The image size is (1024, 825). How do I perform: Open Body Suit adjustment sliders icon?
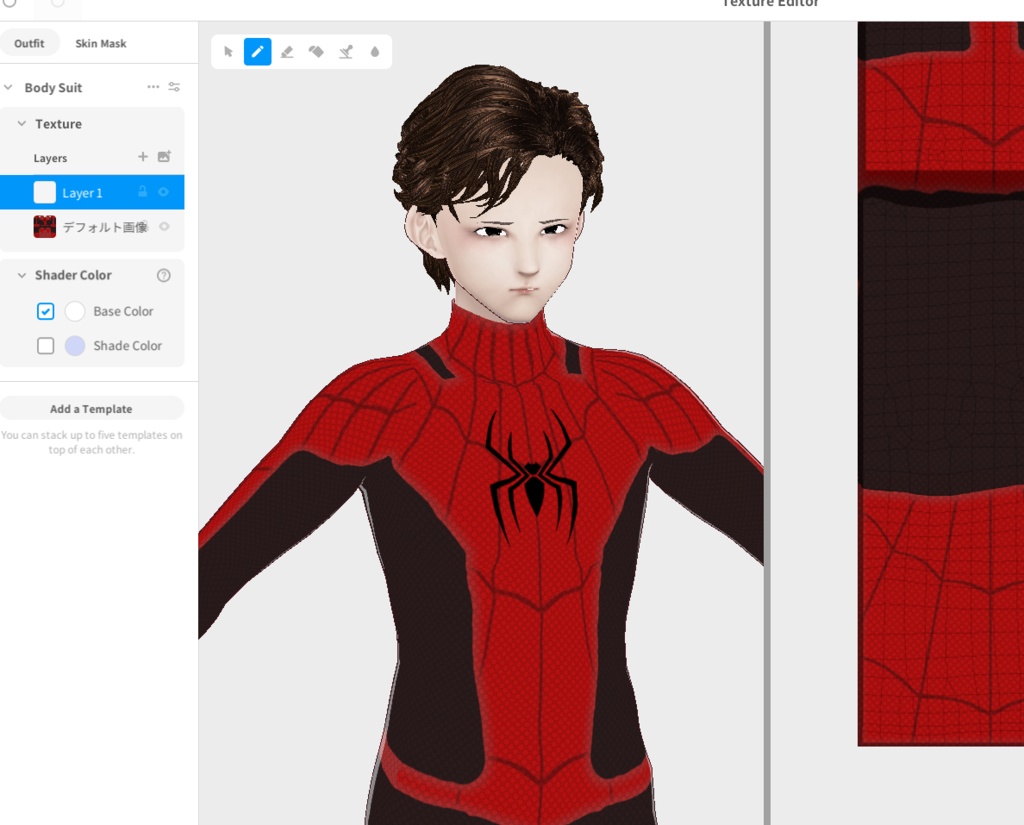[174, 87]
